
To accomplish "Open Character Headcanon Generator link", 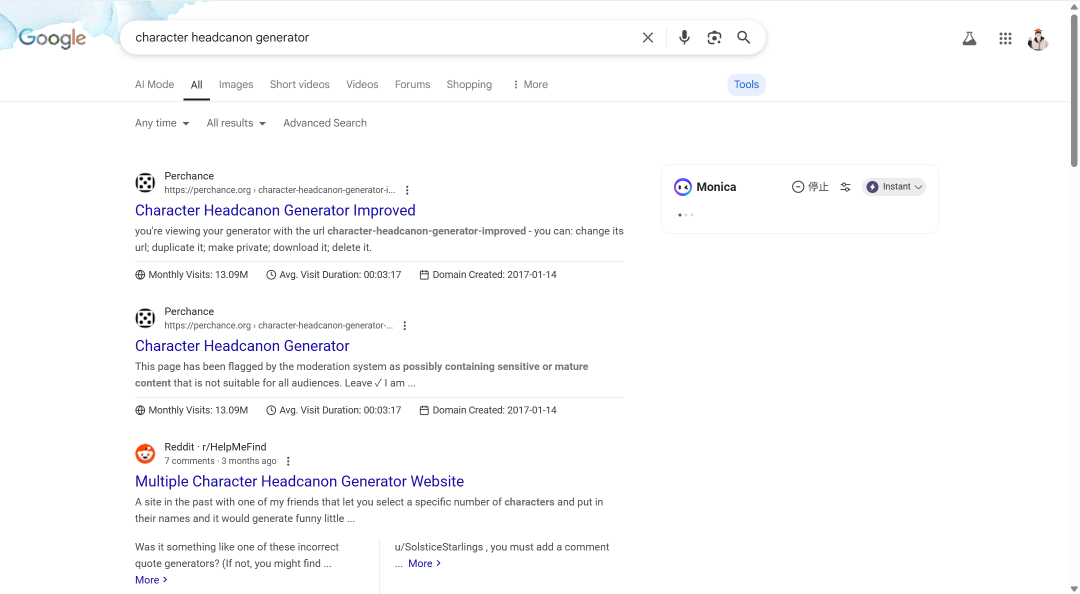I will [x=242, y=346].
